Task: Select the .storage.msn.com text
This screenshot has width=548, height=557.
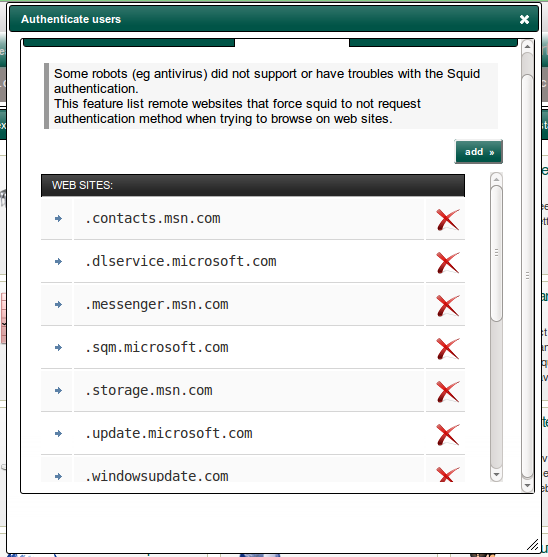Action: pyautogui.click(x=148, y=390)
